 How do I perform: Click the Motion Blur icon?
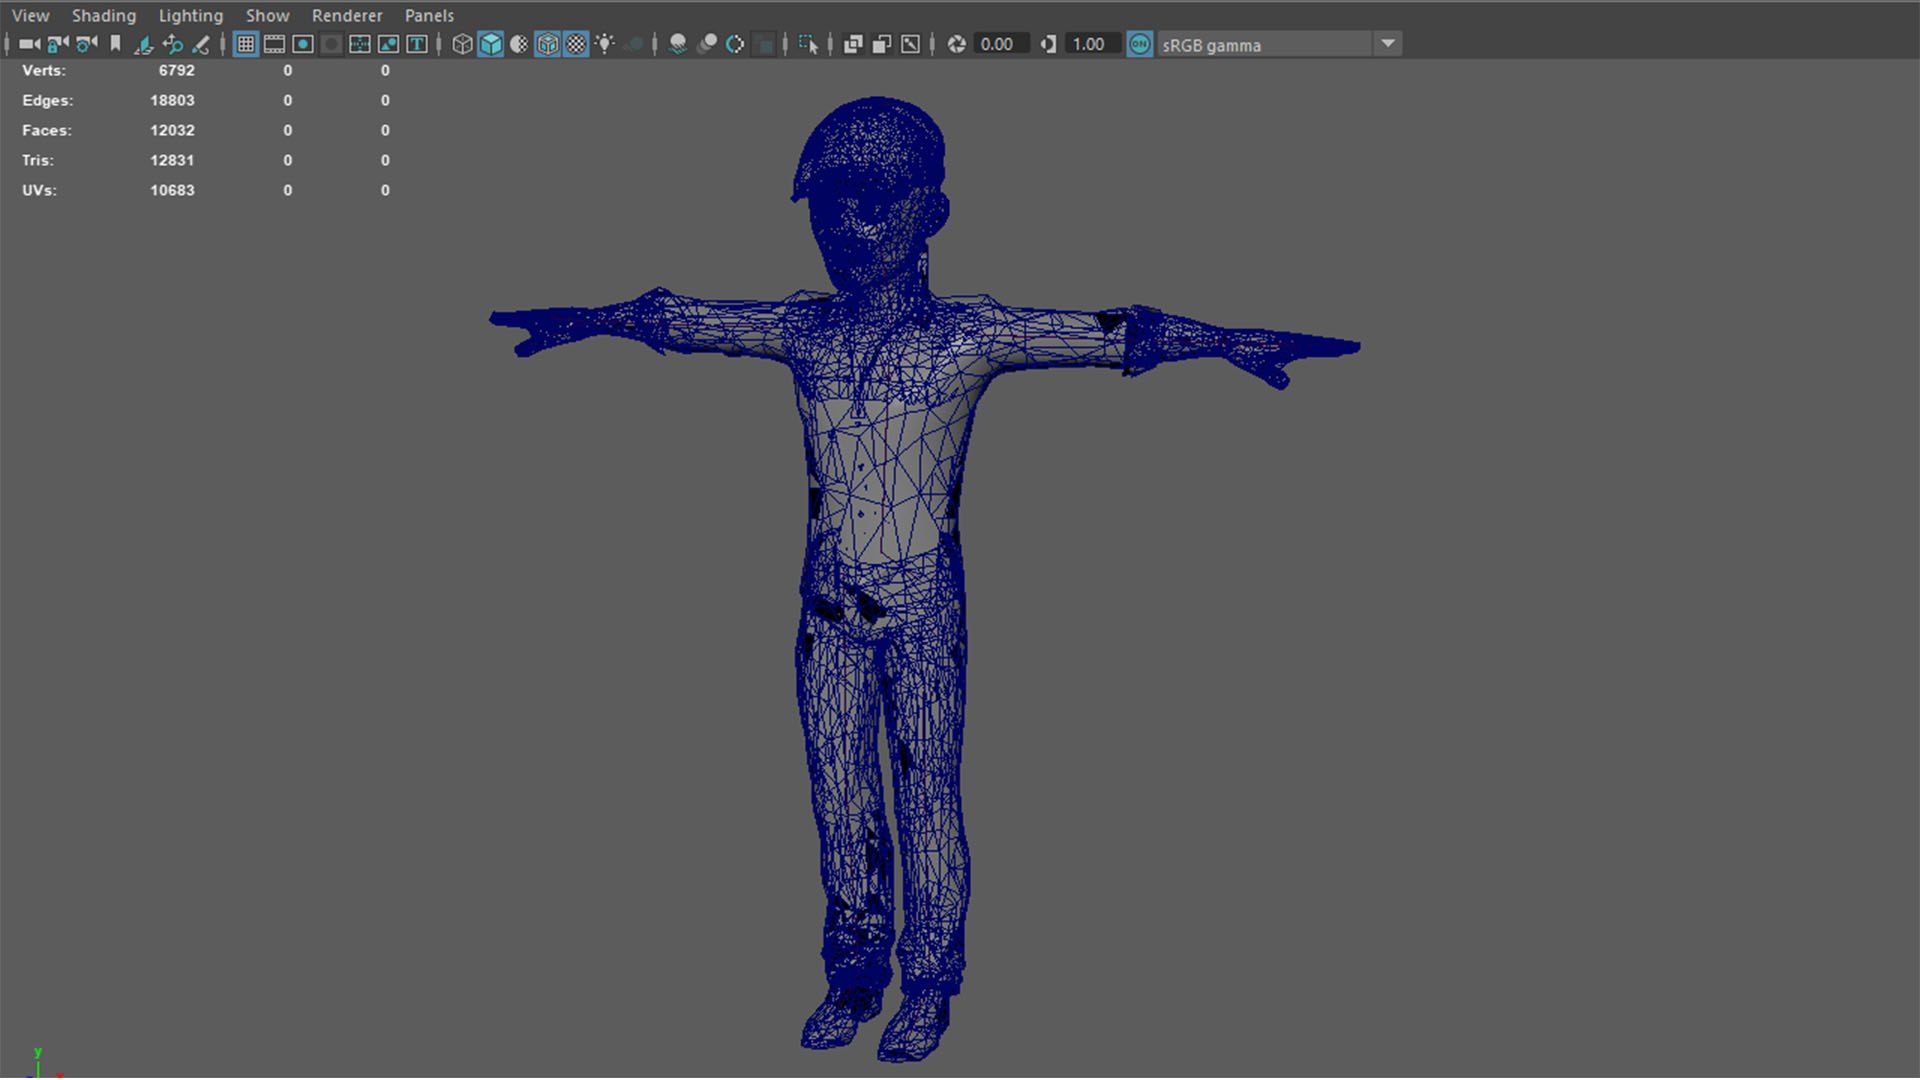[707, 44]
